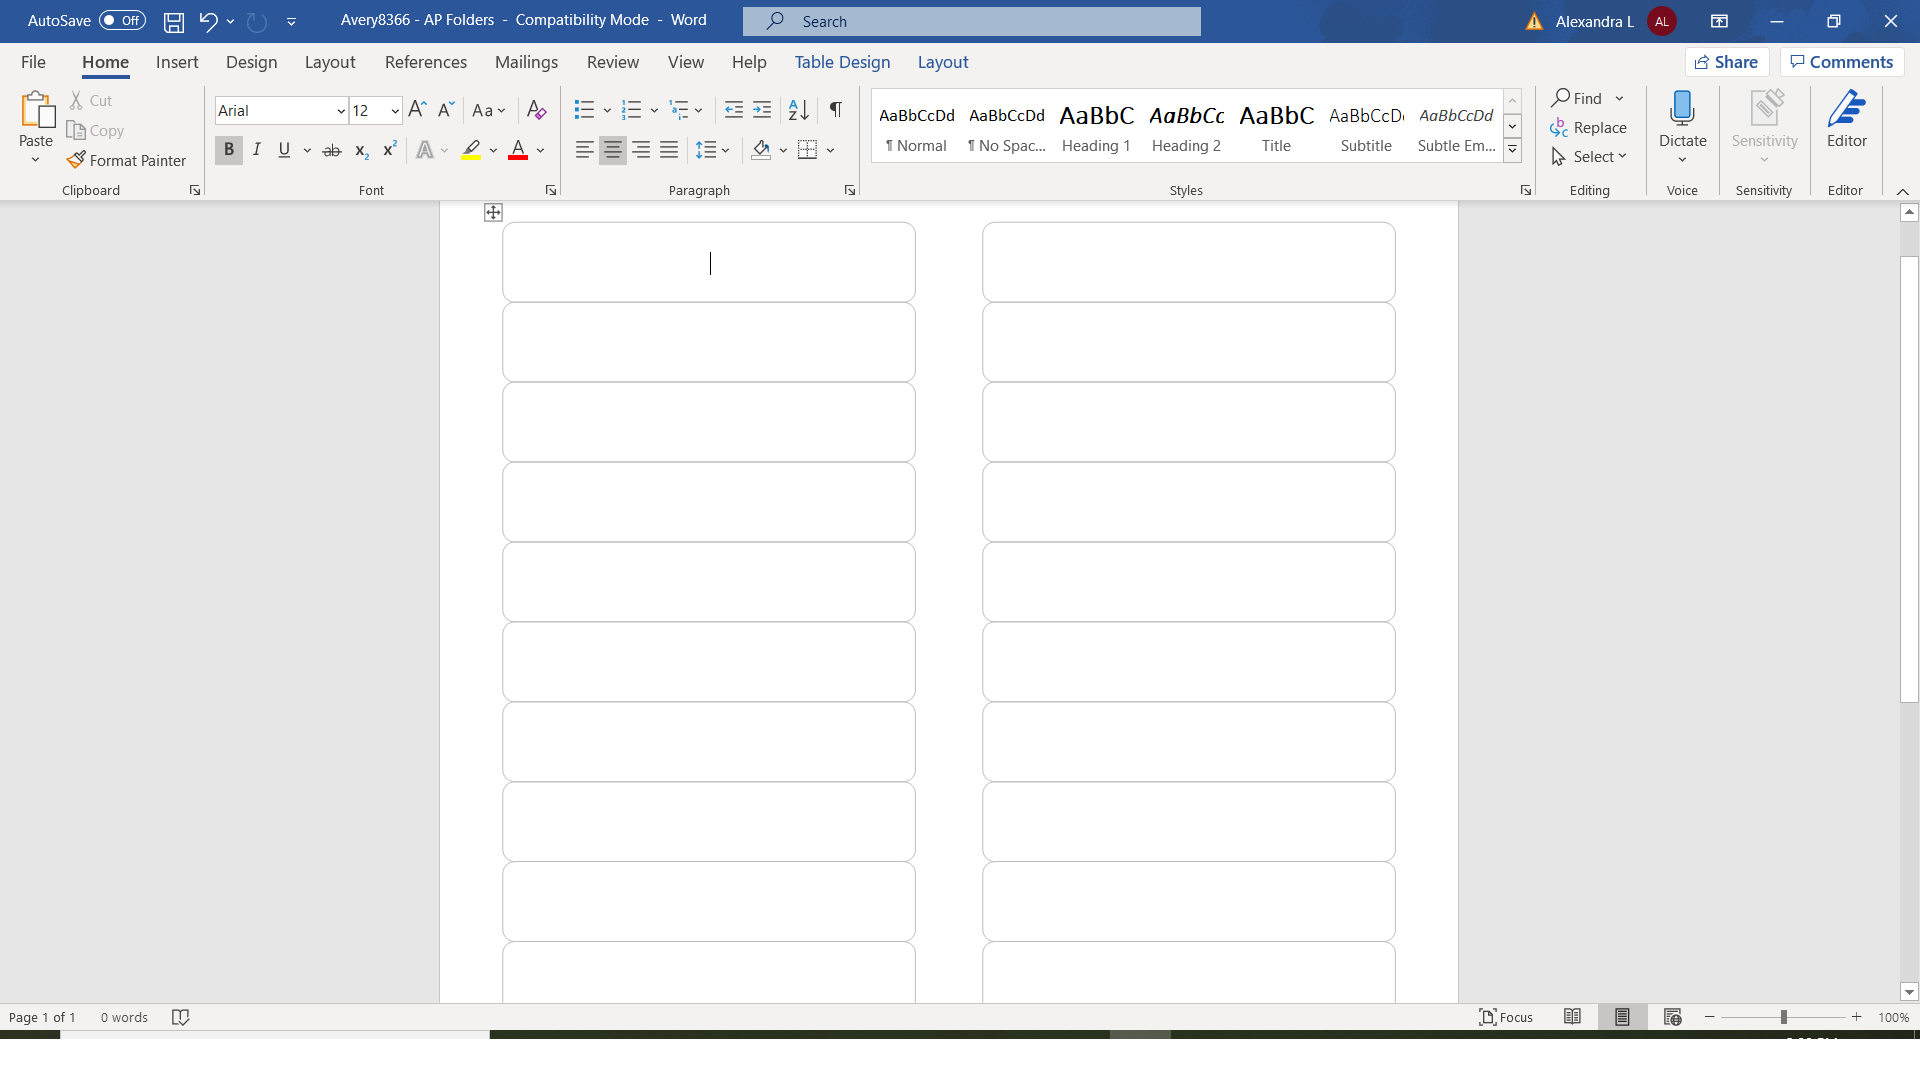Click the Strikethrough icon
Screen dimensions: 1920x1080
pyautogui.click(x=332, y=150)
